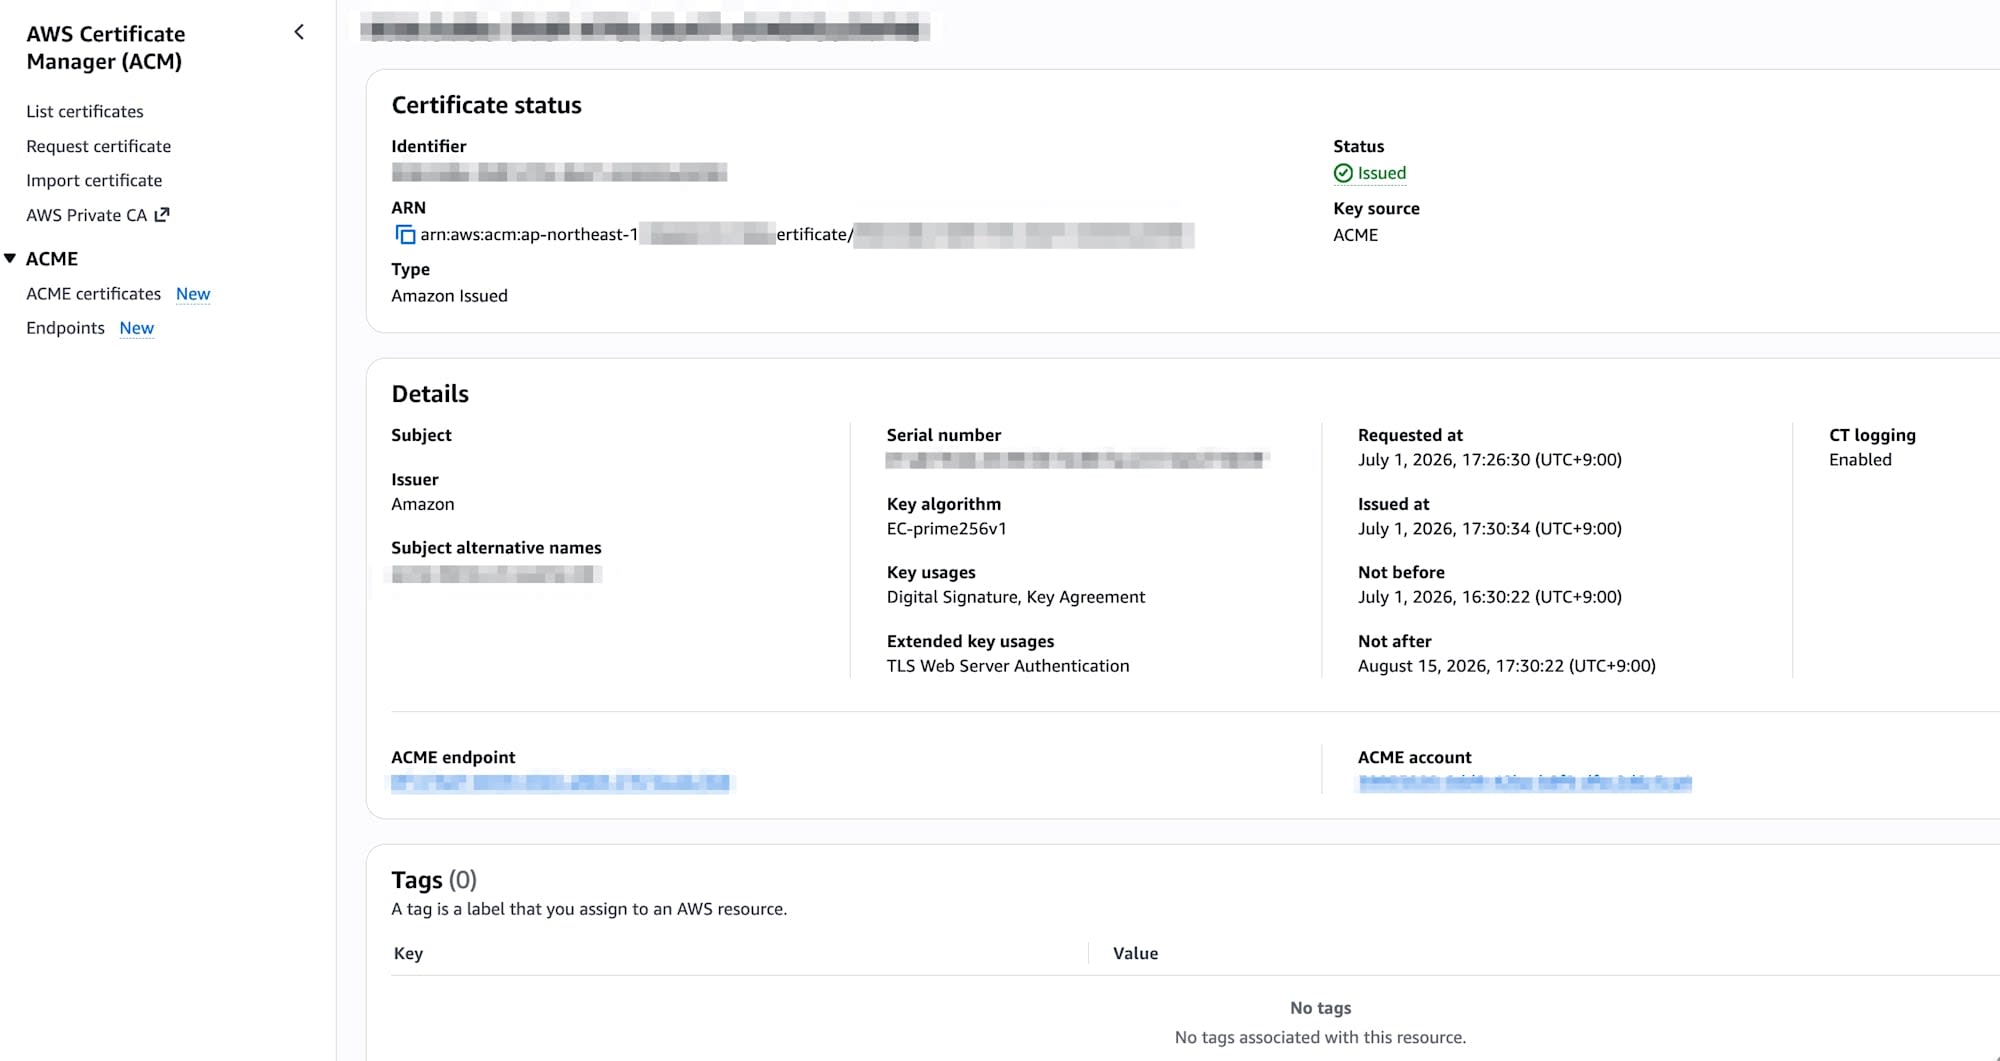Select Digital Signature, Key Agreement text

pos(1015,597)
